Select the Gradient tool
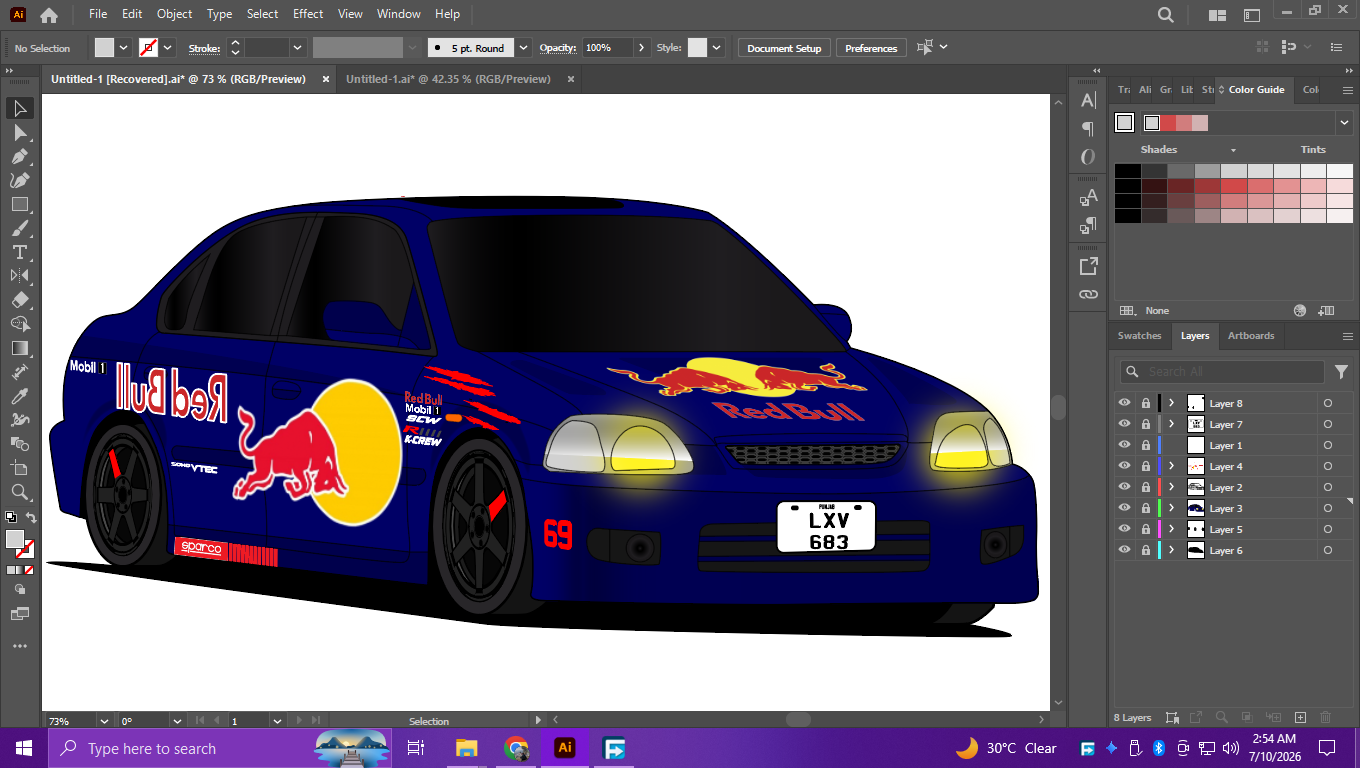 [19, 348]
